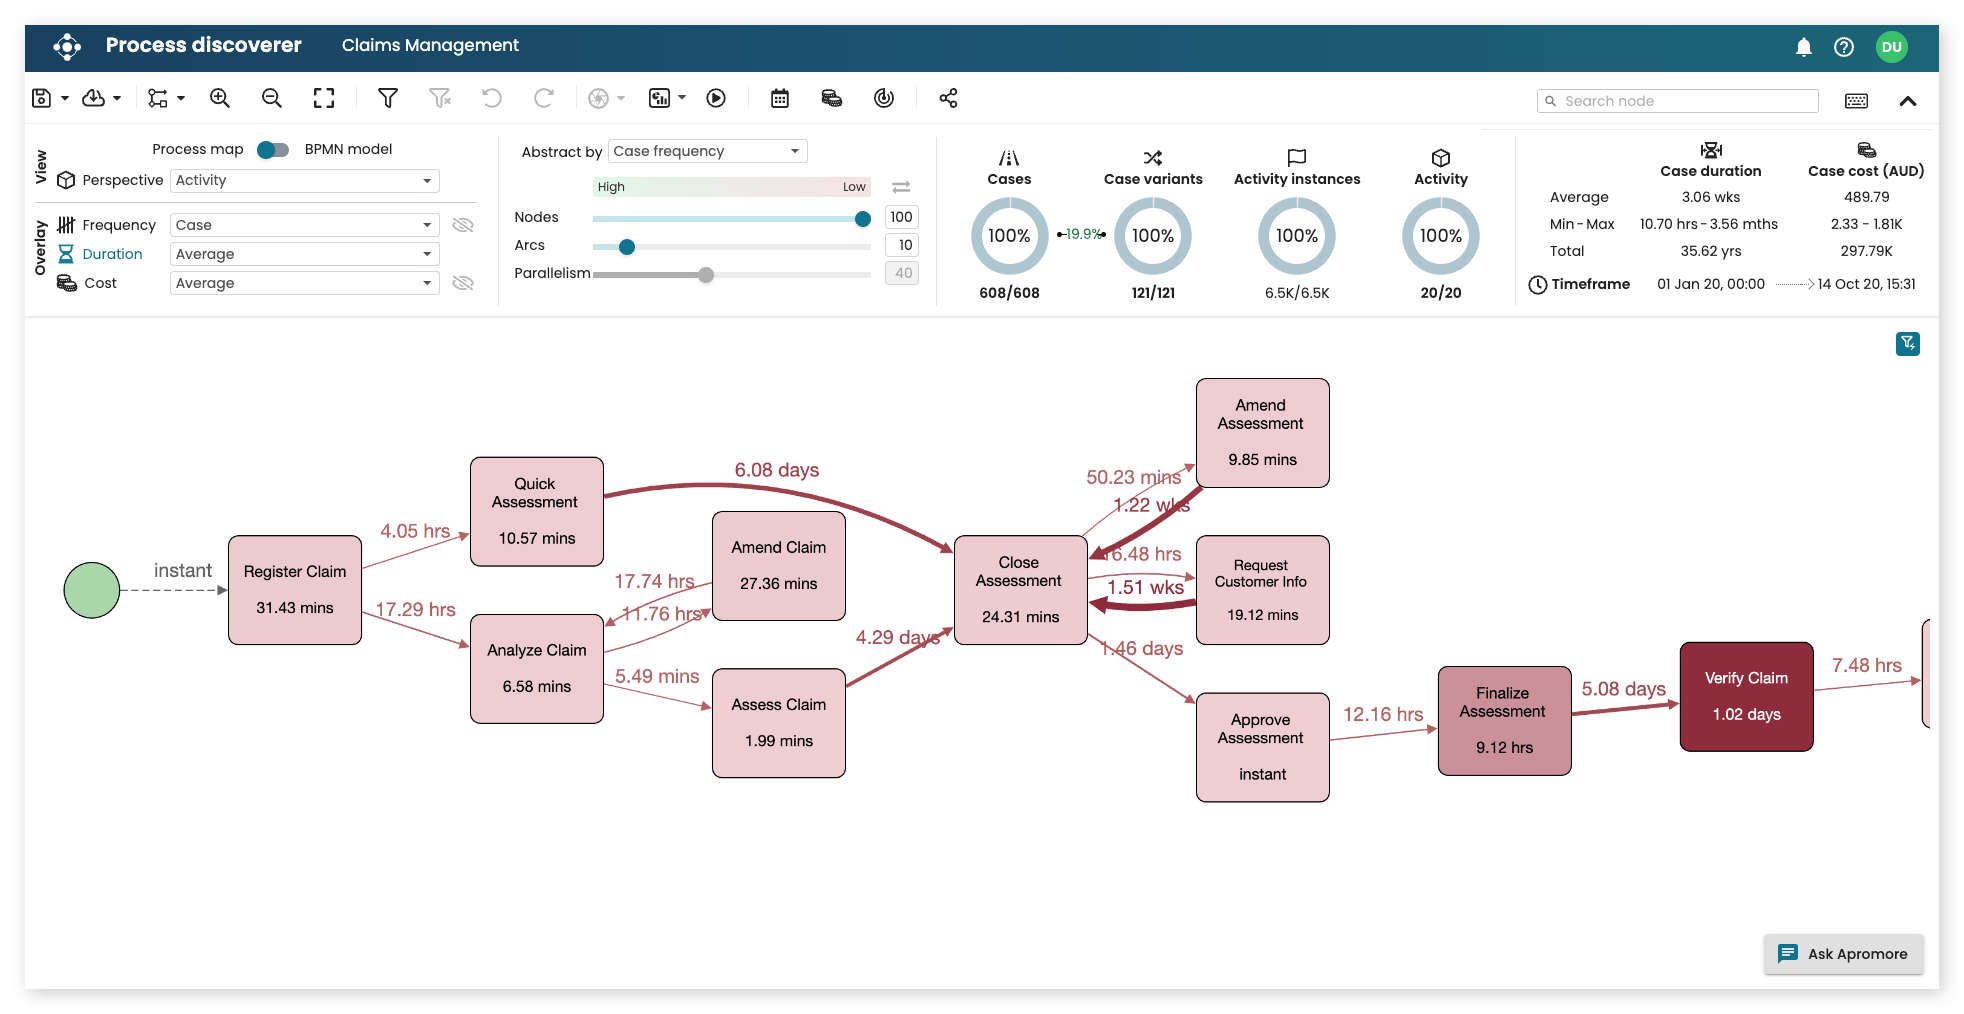1964x1014 pixels.
Task: Toggle visibility of the Cost overlay
Action: click(x=463, y=282)
